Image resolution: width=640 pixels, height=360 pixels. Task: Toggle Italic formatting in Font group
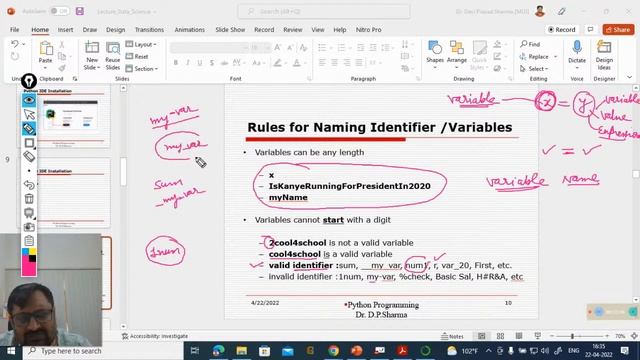point(188,63)
